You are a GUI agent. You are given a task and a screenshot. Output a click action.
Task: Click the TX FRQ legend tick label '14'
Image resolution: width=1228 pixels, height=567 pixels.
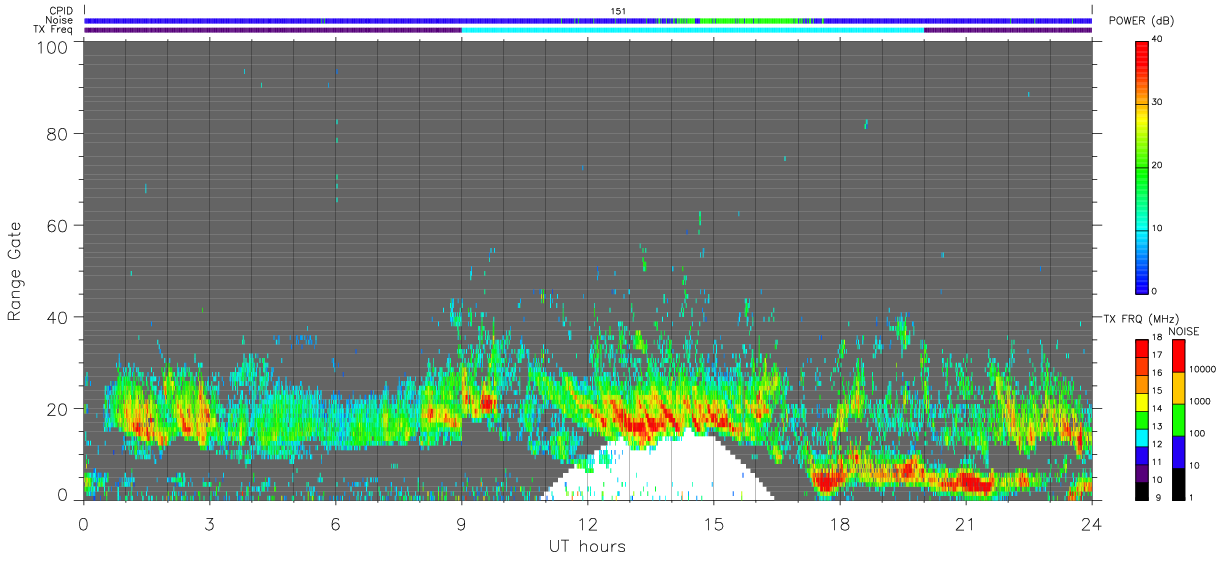[x=1157, y=408]
